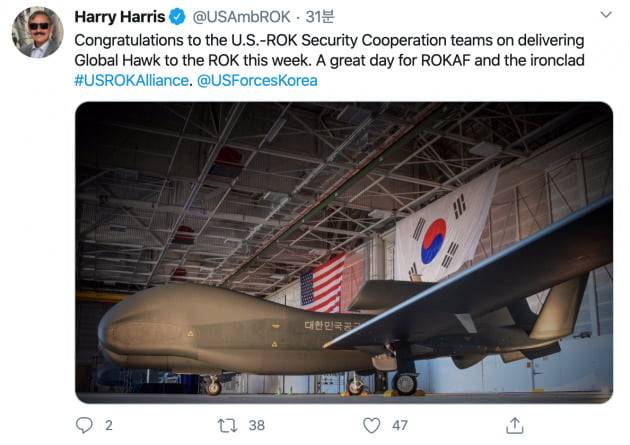Click the share upload icon
Viewport: 630px width, 445px height.
515,425
